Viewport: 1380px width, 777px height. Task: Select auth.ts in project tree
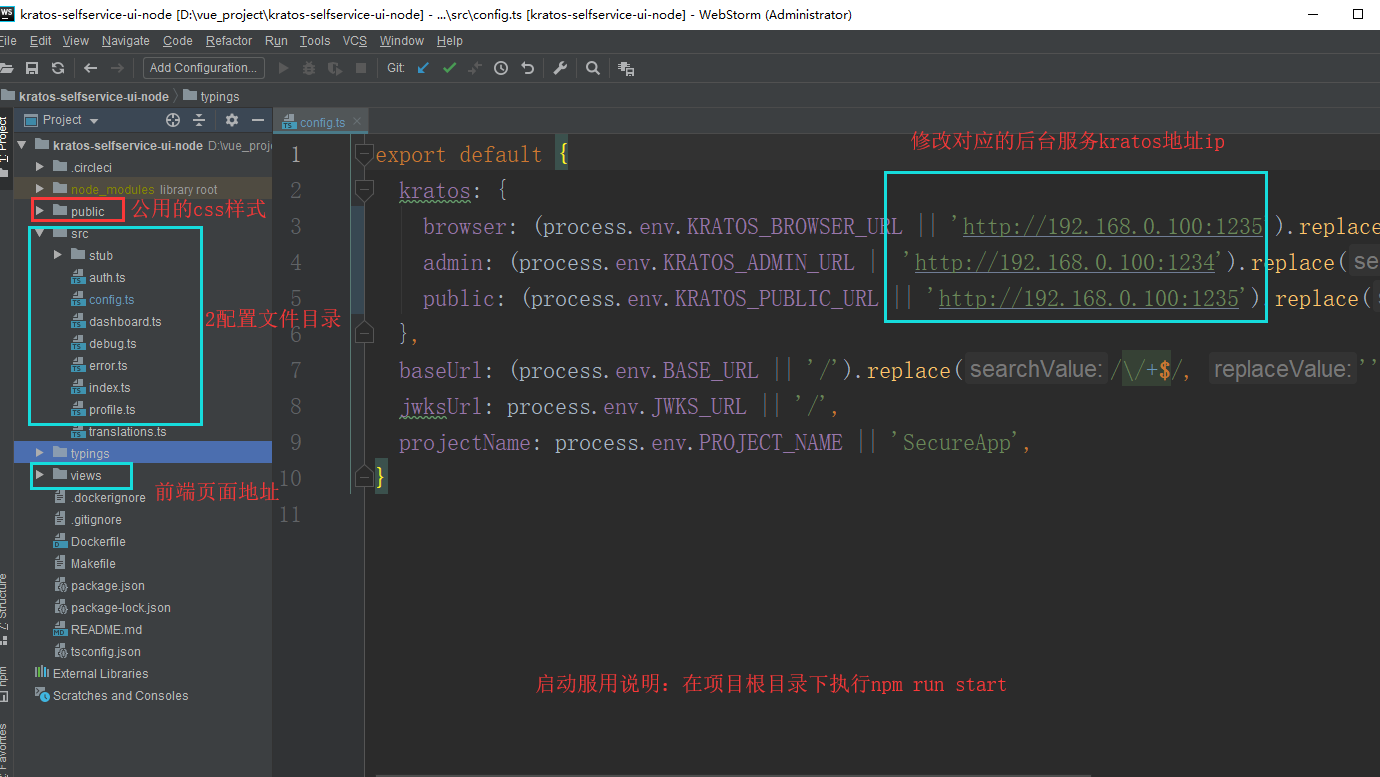point(107,278)
